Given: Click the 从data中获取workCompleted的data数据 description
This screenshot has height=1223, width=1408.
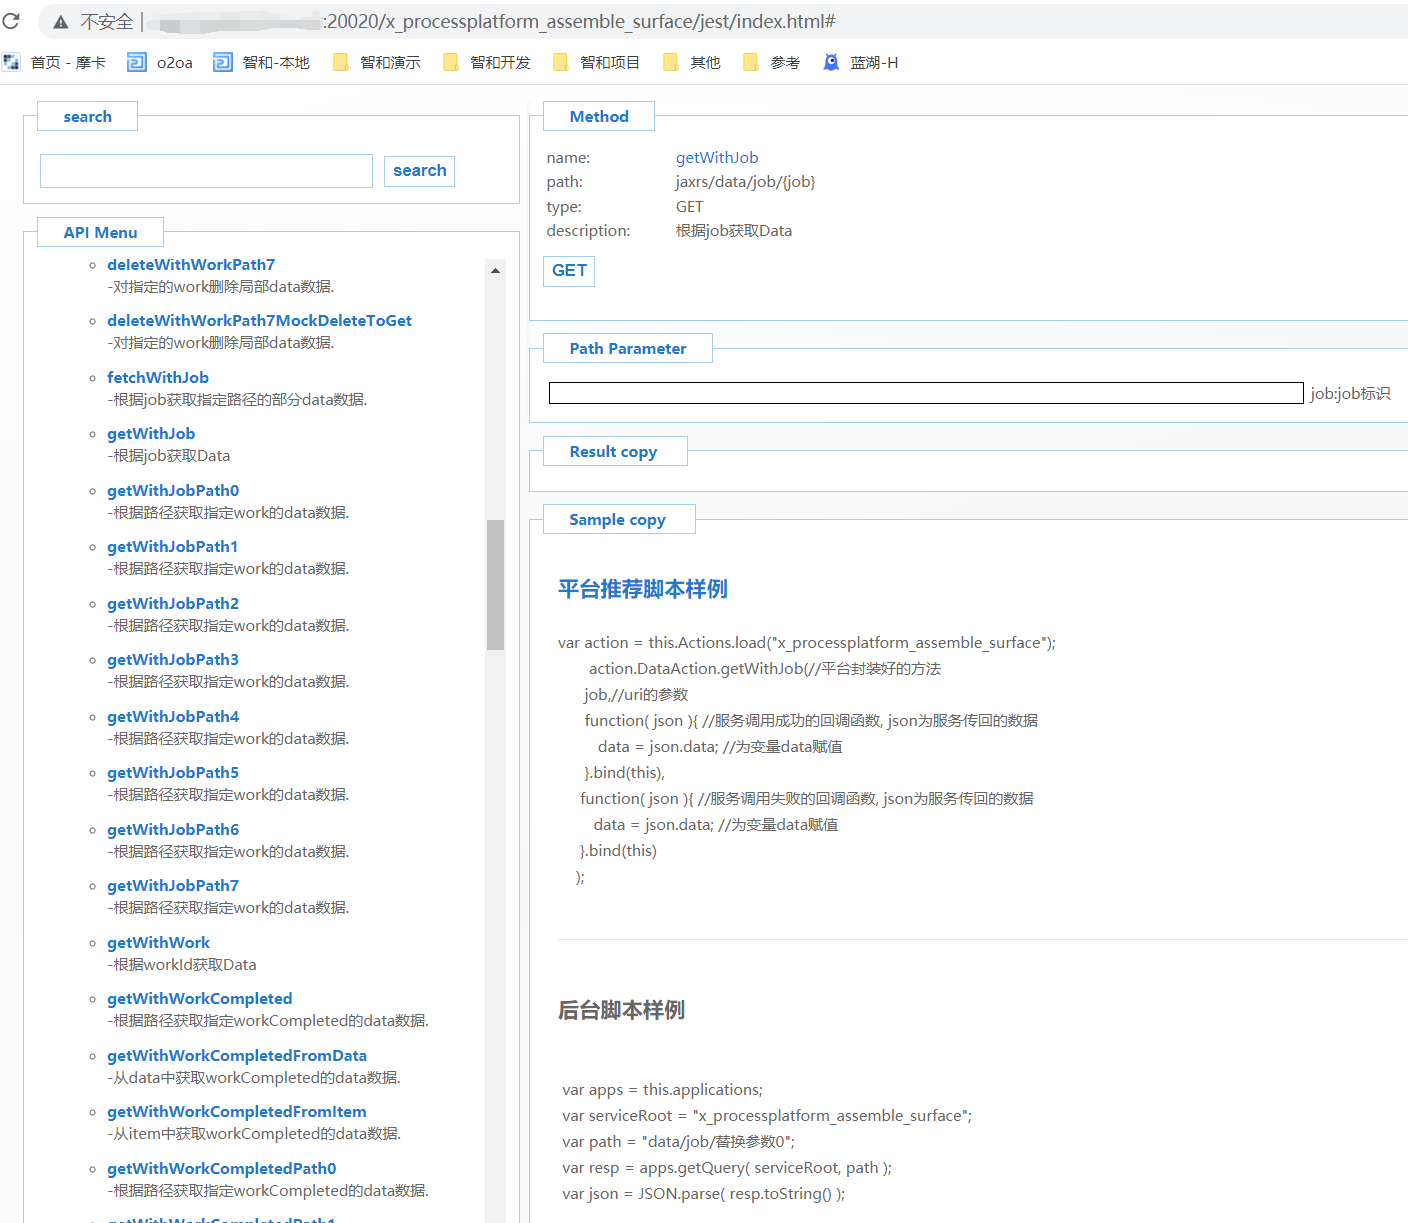Looking at the screenshot, I should (x=254, y=1078).
